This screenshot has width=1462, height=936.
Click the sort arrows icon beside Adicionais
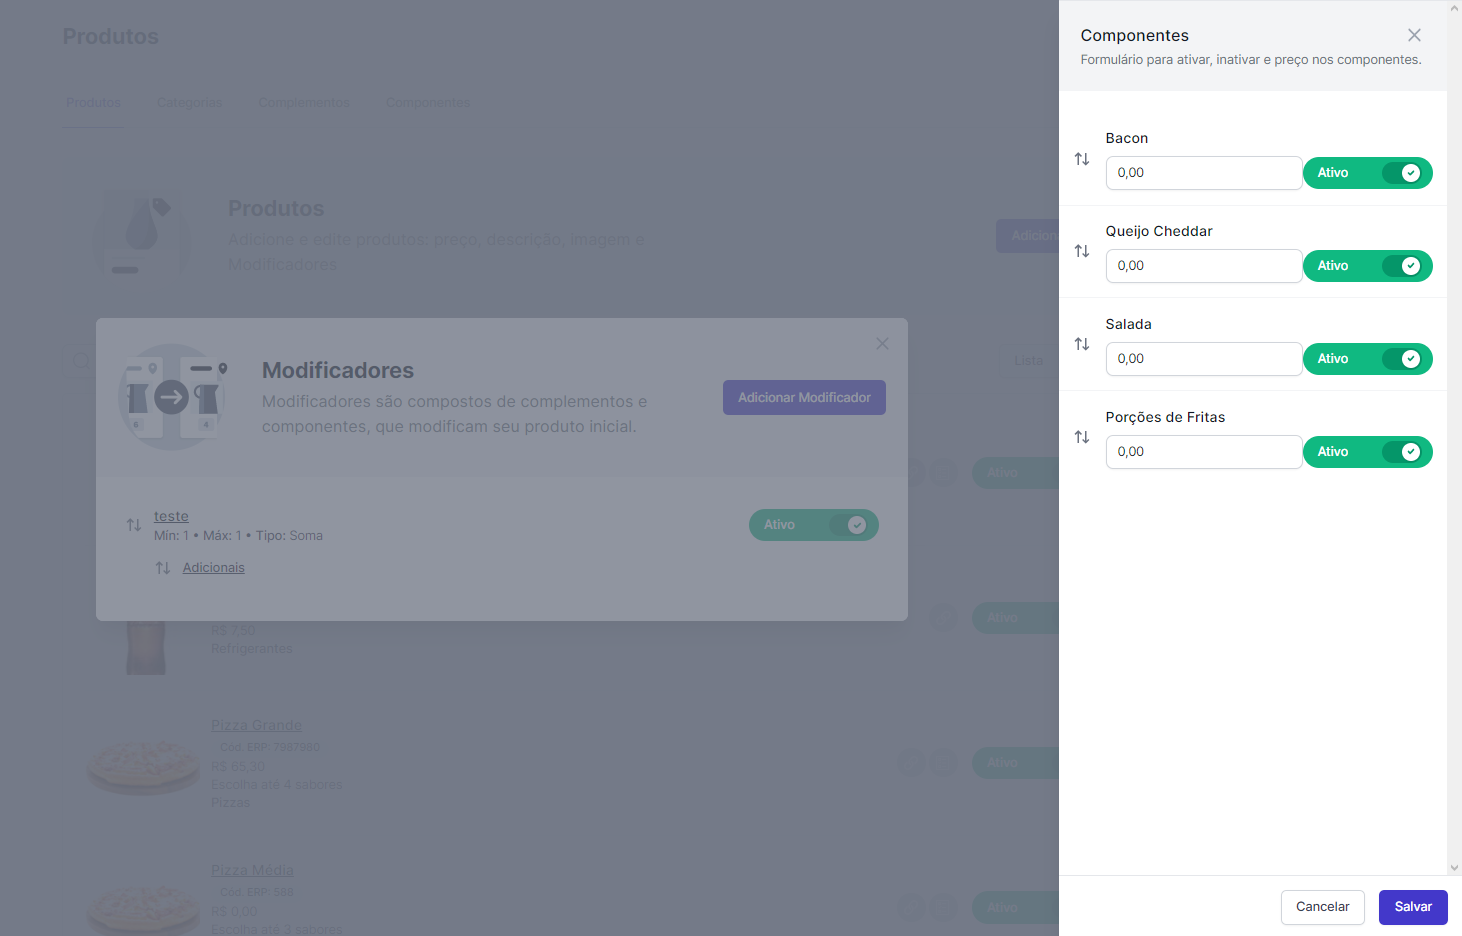(x=163, y=568)
